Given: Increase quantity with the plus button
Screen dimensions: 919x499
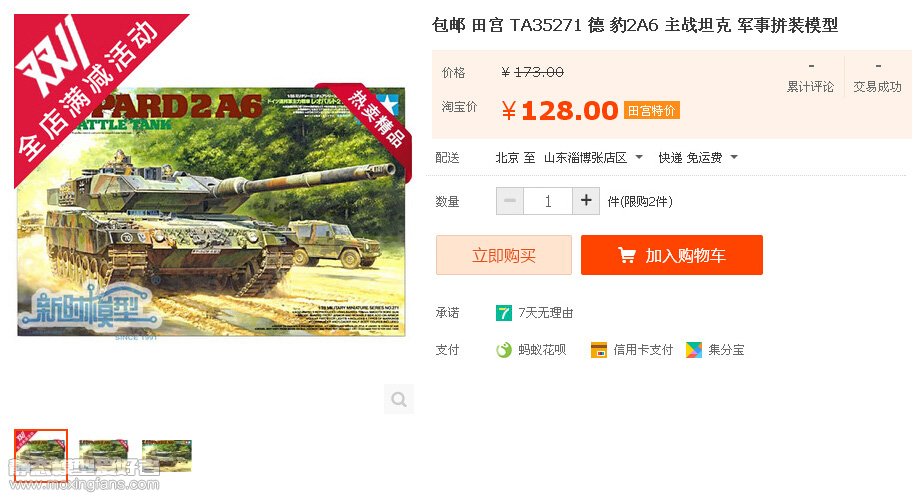Looking at the screenshot, I should click(586, 201).
